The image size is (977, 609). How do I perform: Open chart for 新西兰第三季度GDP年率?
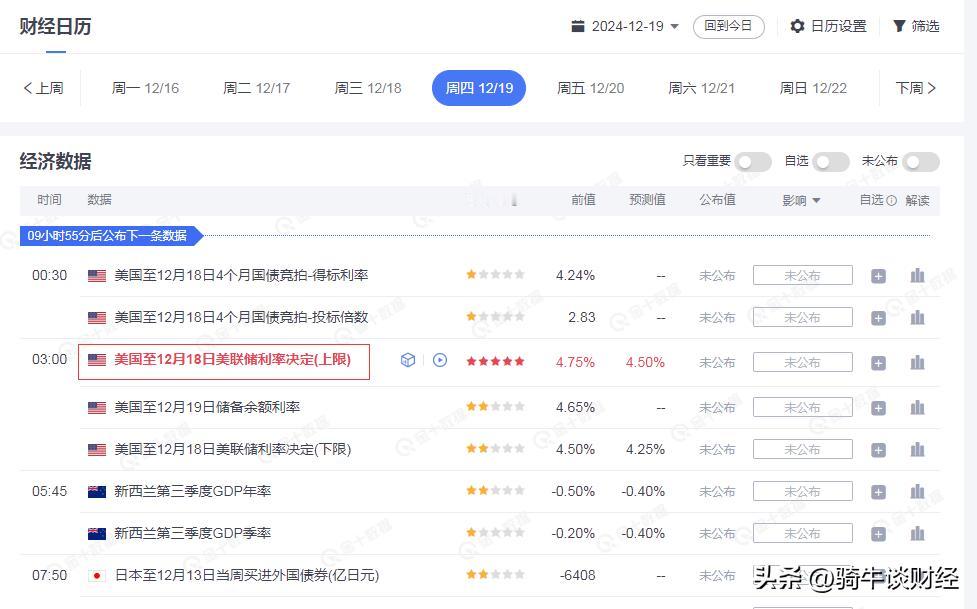pyautogui.click(x=917, y=491)
